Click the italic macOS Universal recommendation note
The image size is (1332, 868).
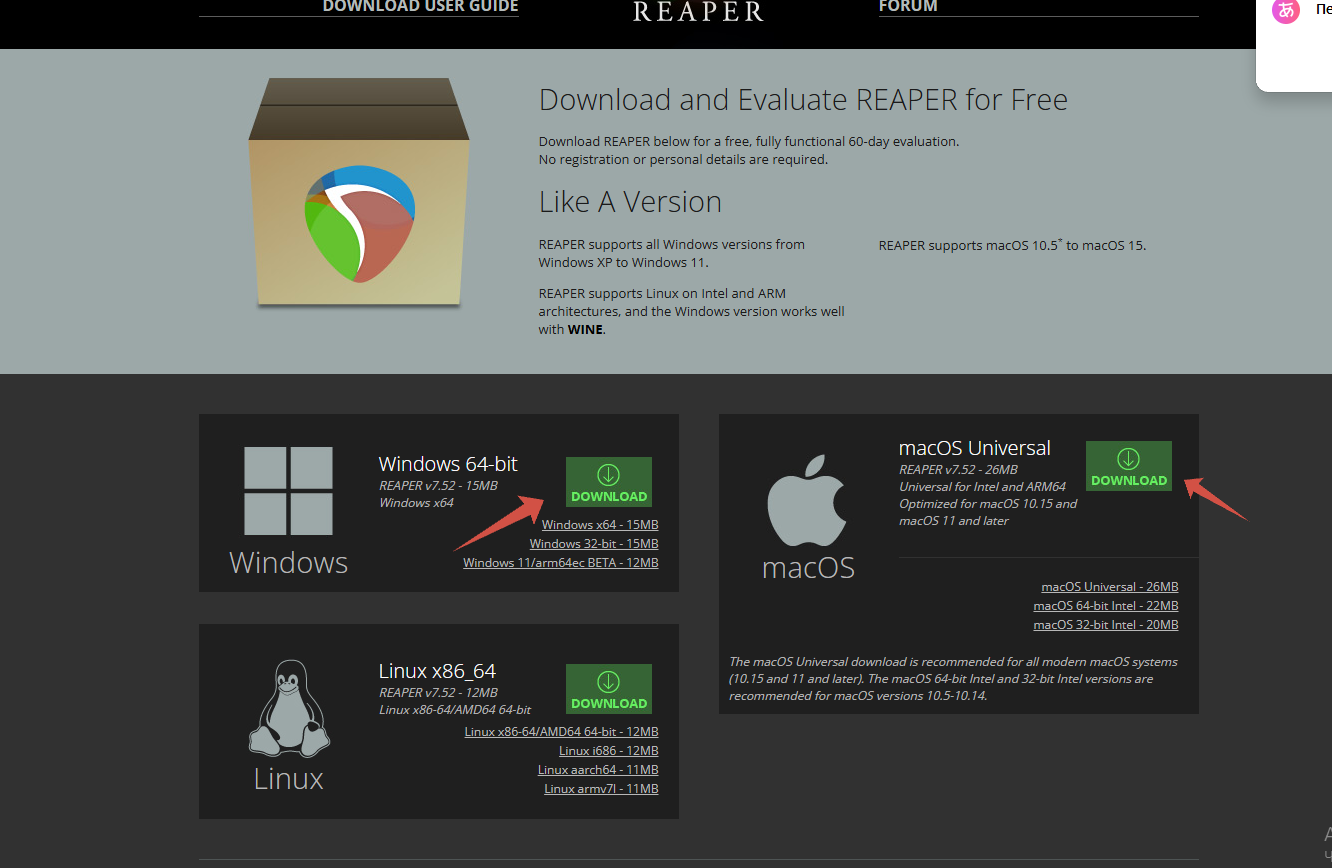[x=954, y=679]
